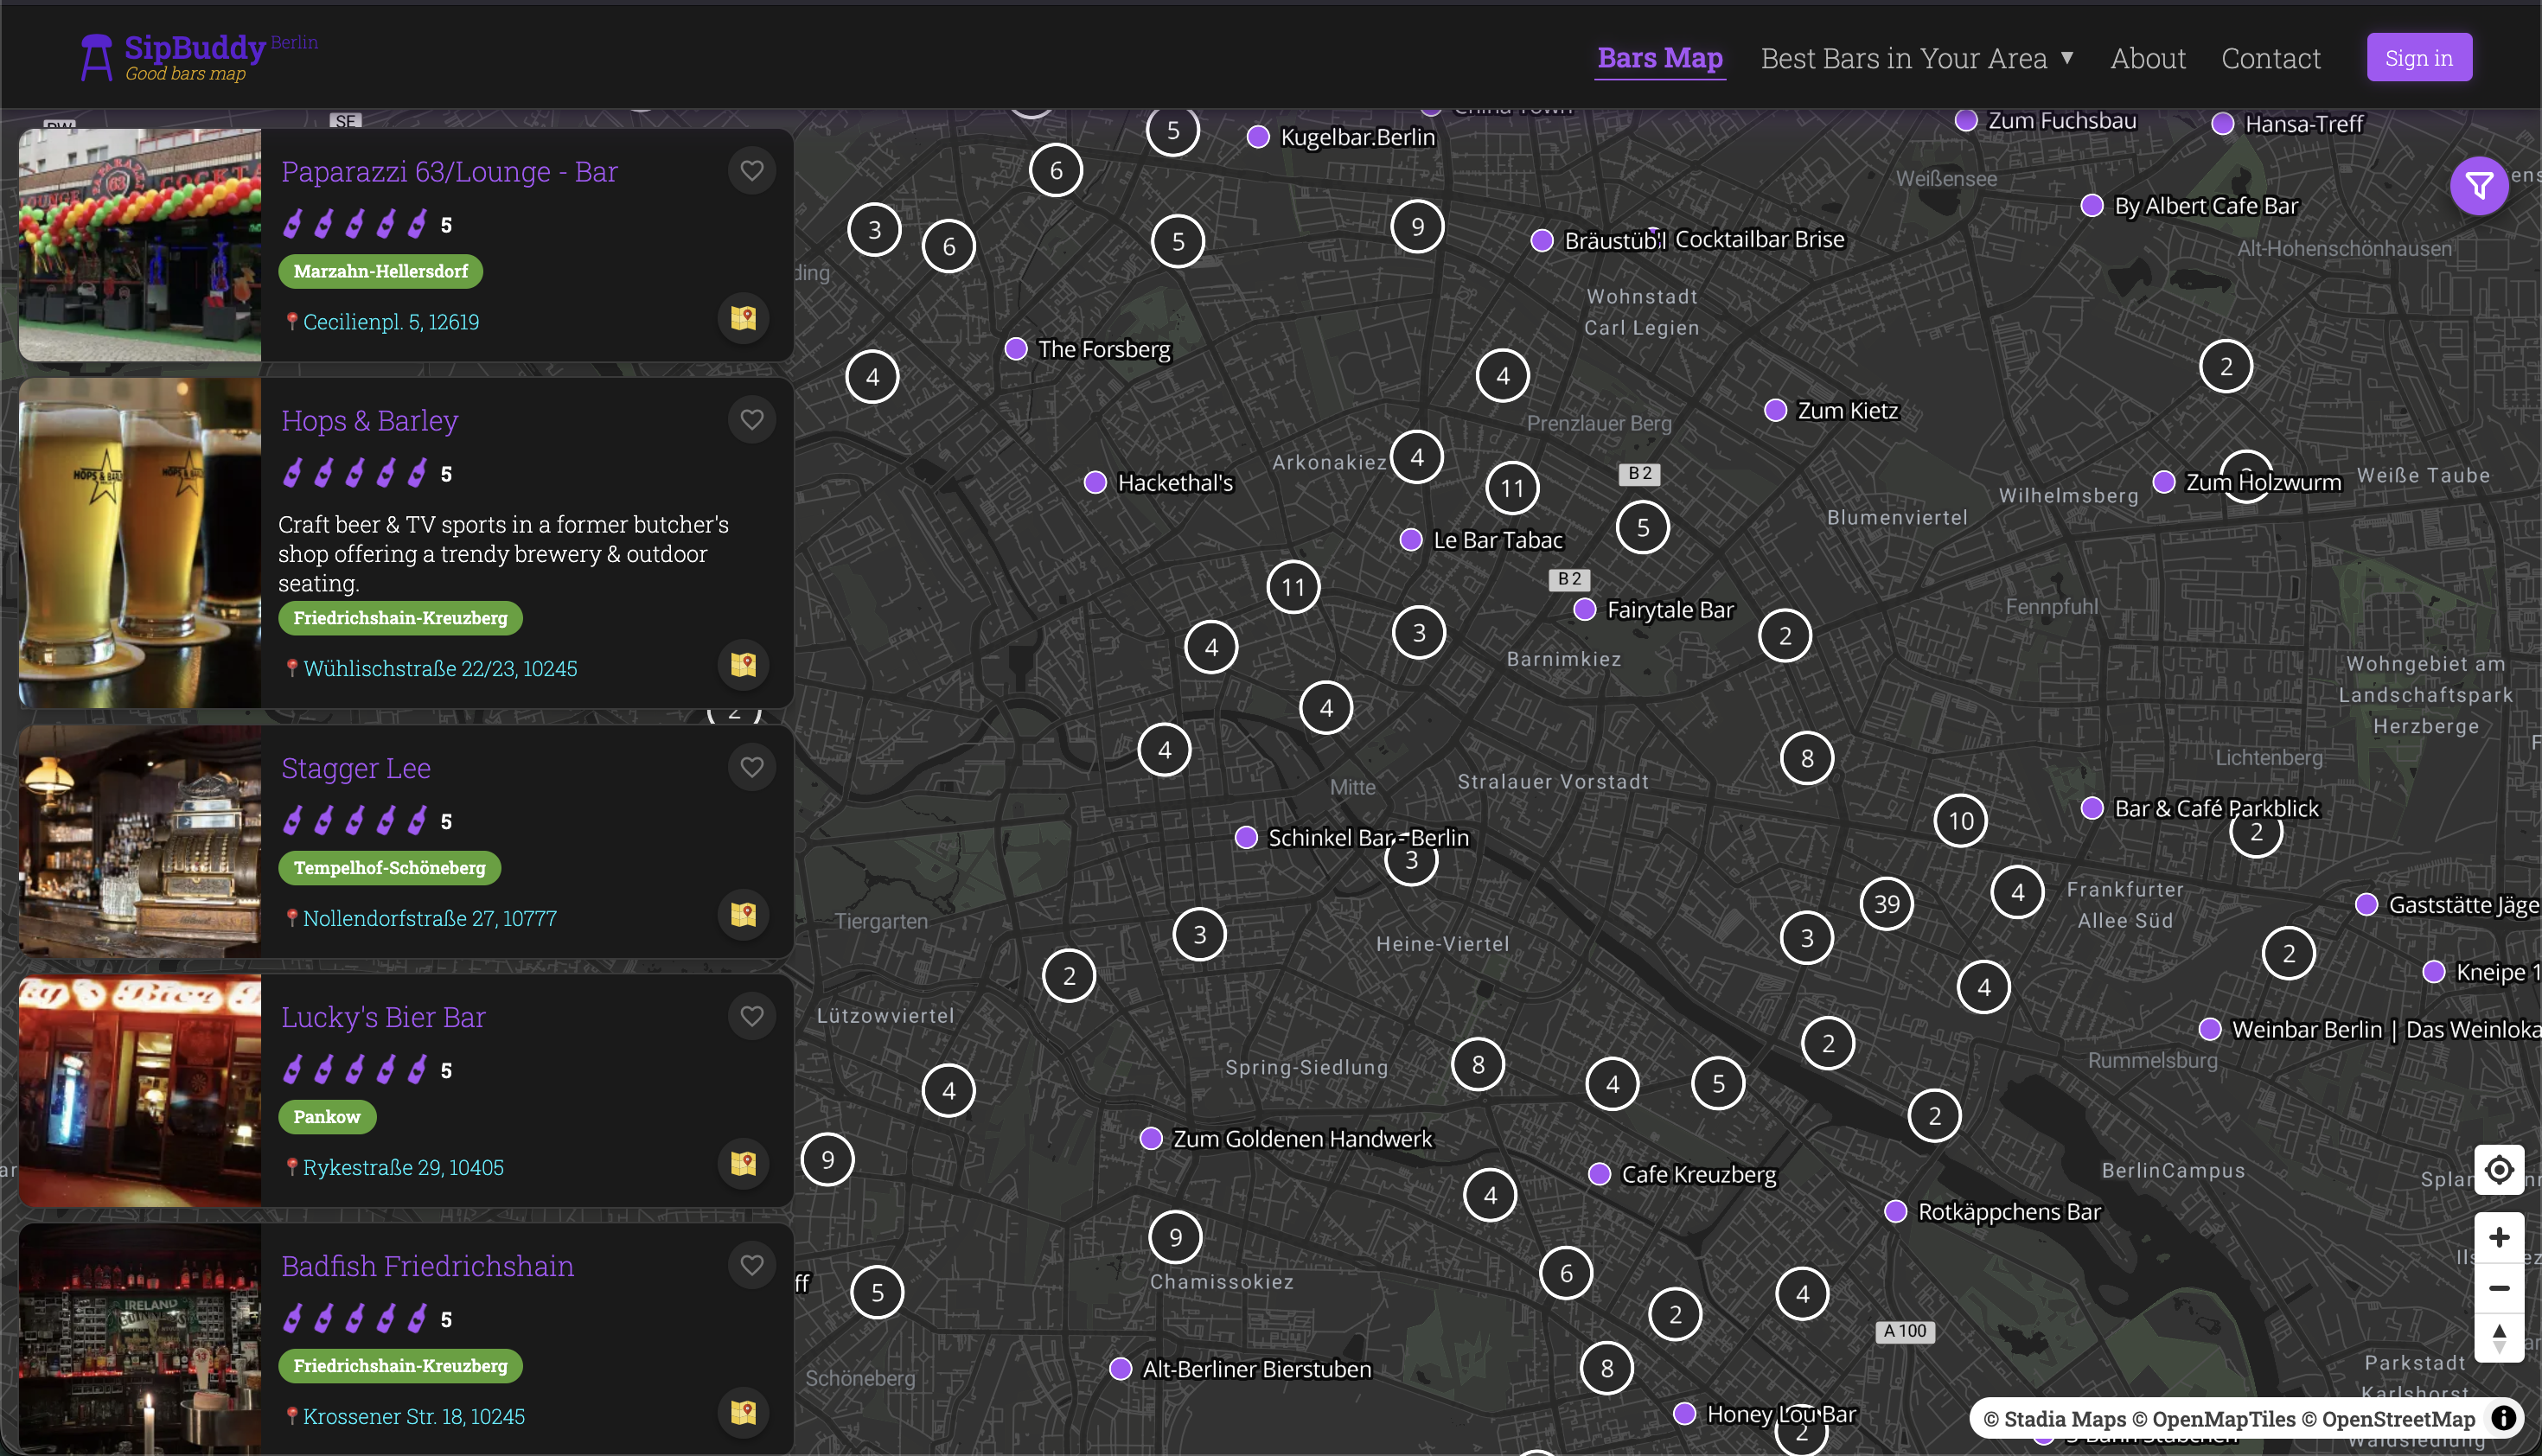Expand the cluster labeled 39 on the map
Image resolution: width=2542 pixels, height=1456 pixels.
(1888, 903)
